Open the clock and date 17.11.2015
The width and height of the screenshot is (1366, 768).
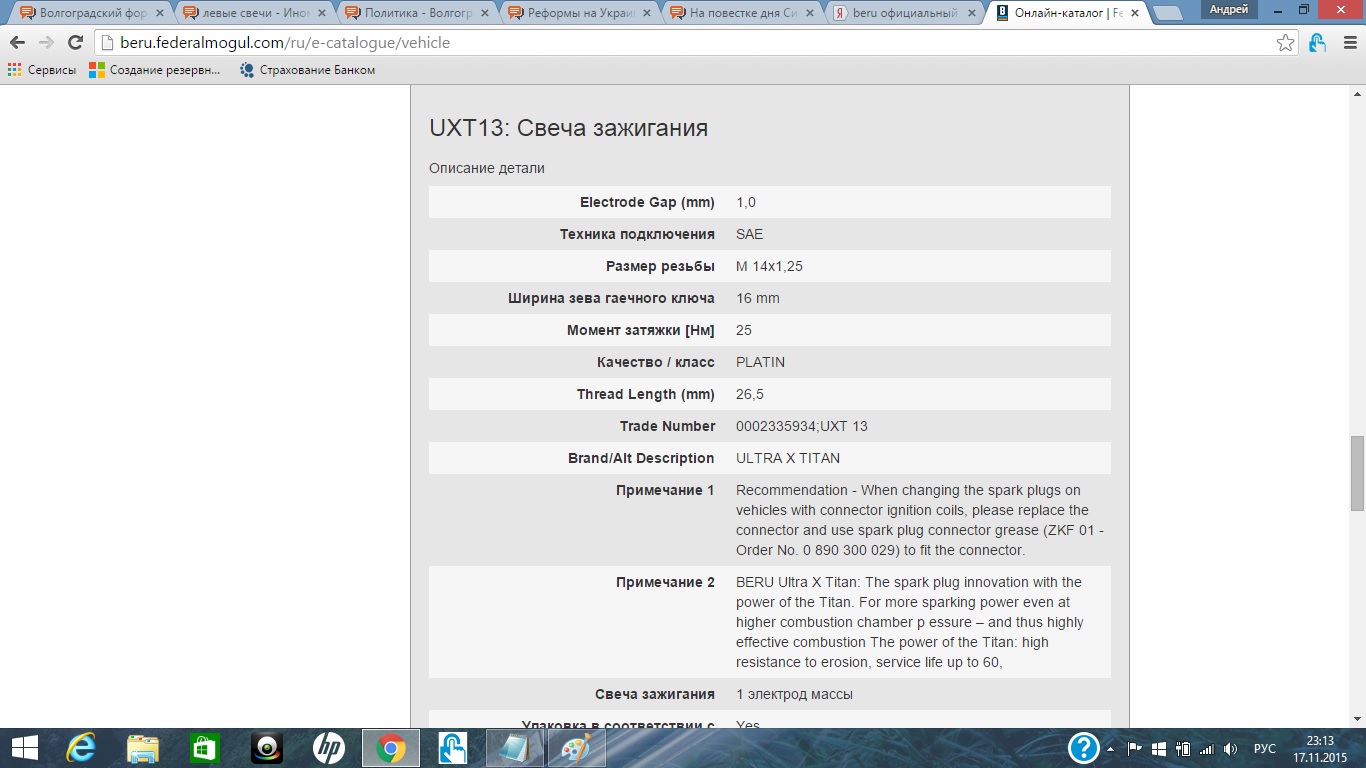[x=1320, y=748]
